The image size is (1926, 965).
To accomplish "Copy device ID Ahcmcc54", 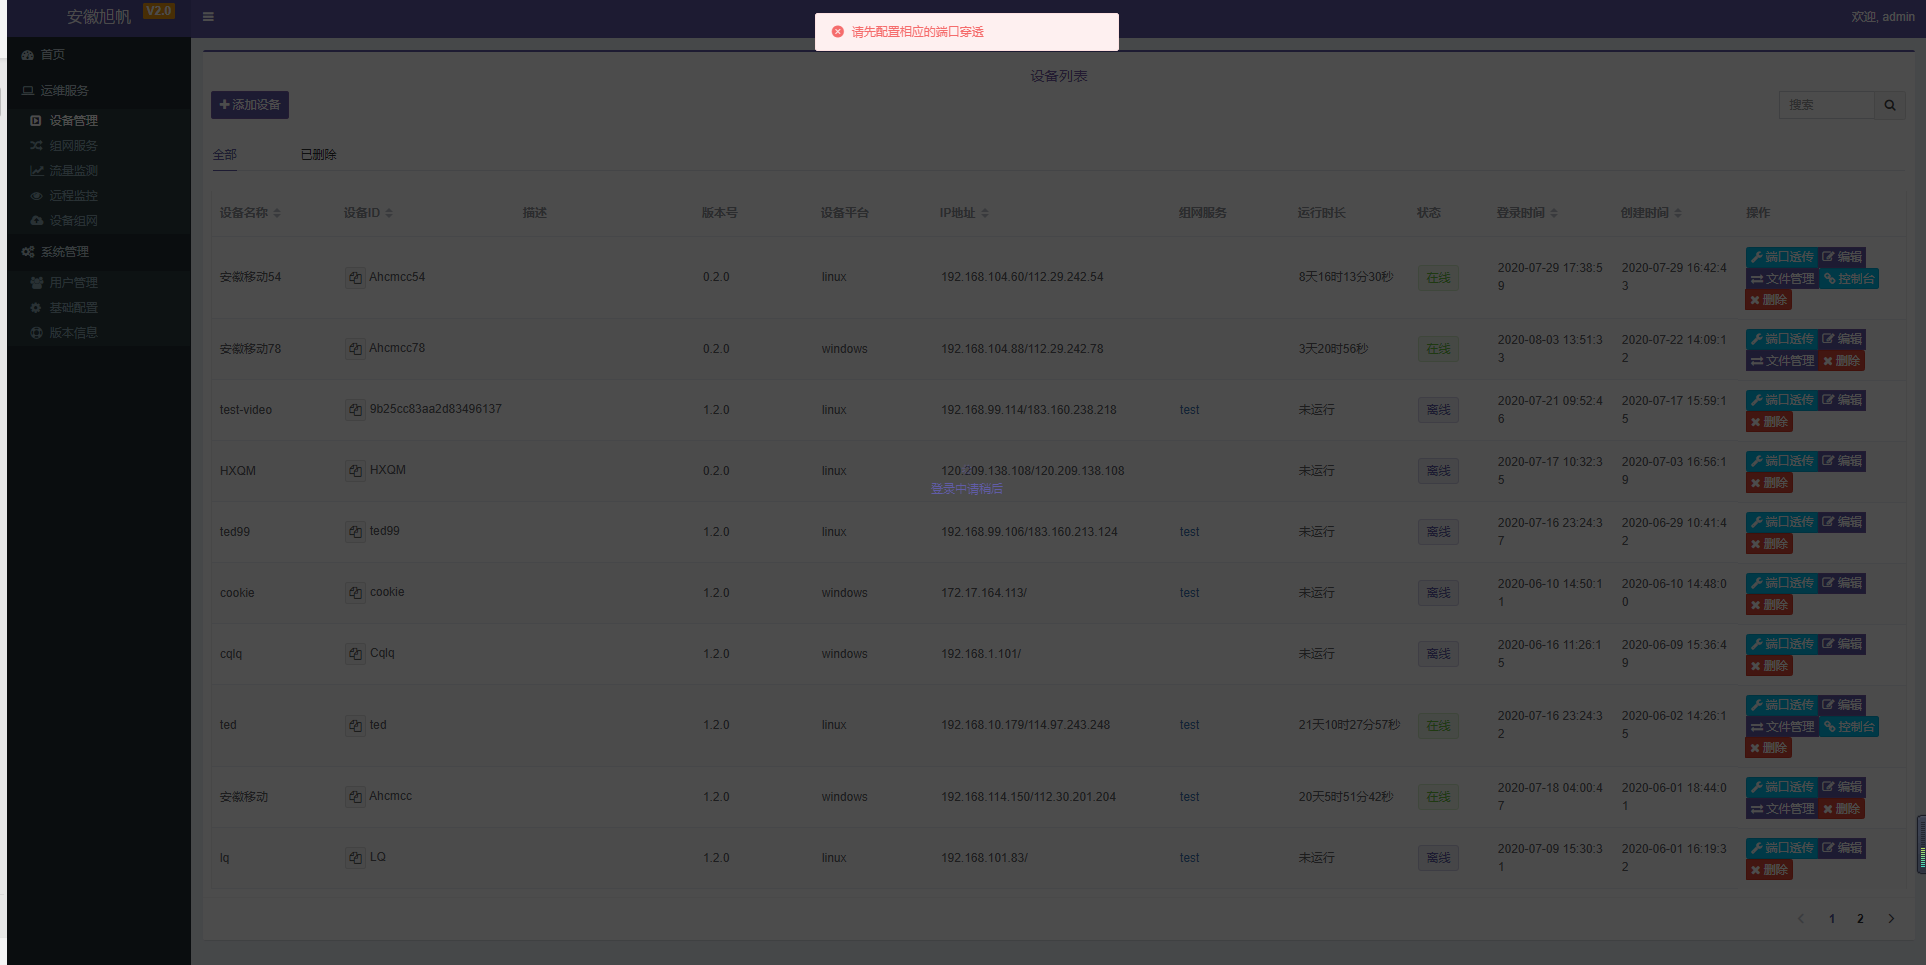I will click(x=355, y=278).
